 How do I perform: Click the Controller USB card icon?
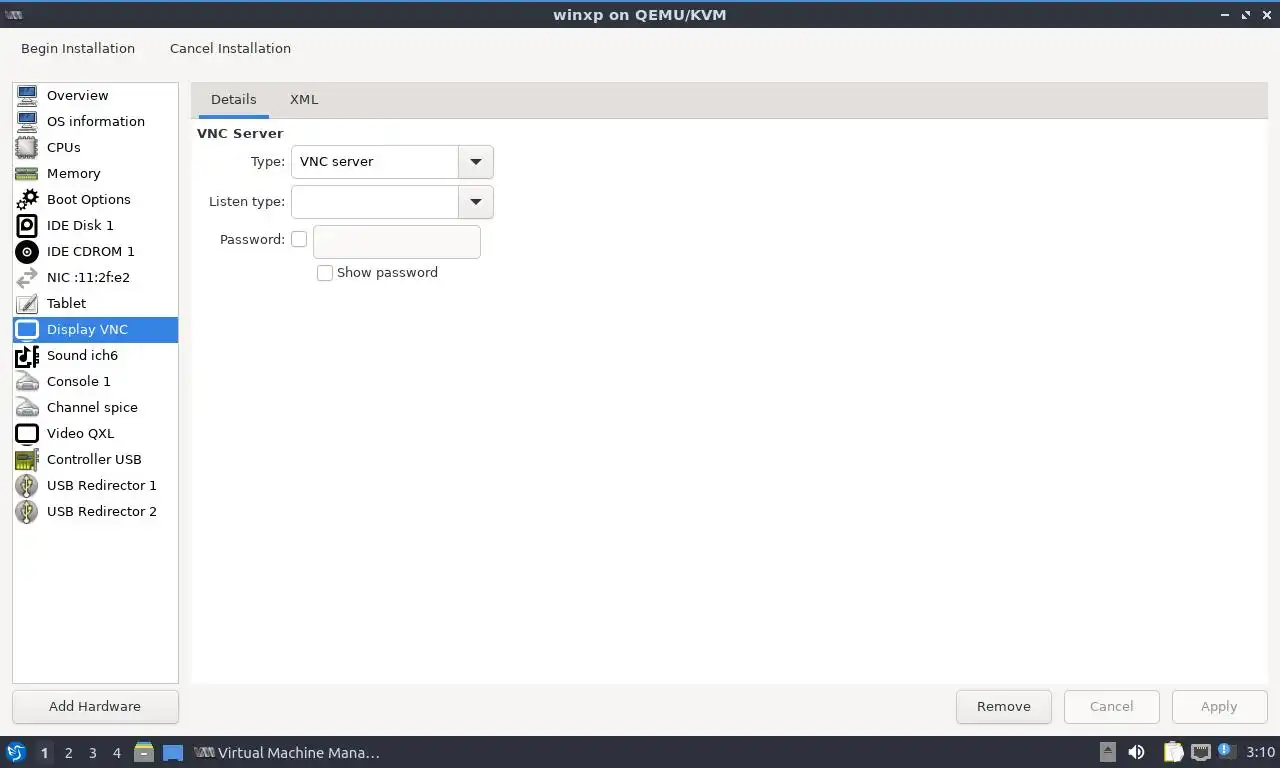27,459
